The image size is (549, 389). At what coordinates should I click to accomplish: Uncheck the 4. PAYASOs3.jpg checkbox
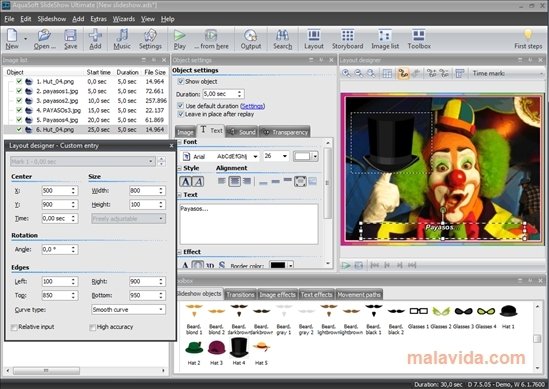(19, 110)
